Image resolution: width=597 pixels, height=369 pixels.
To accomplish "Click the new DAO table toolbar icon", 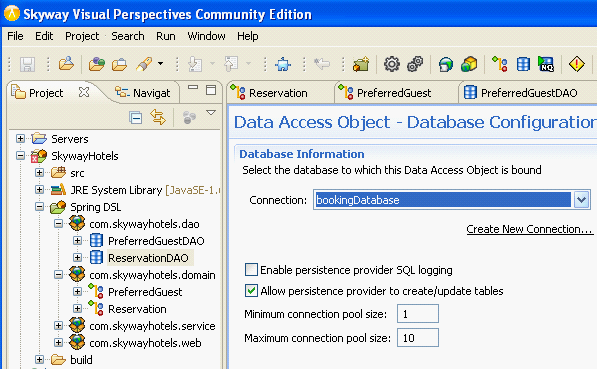I will pyautogui.click(x=523, y=64).
